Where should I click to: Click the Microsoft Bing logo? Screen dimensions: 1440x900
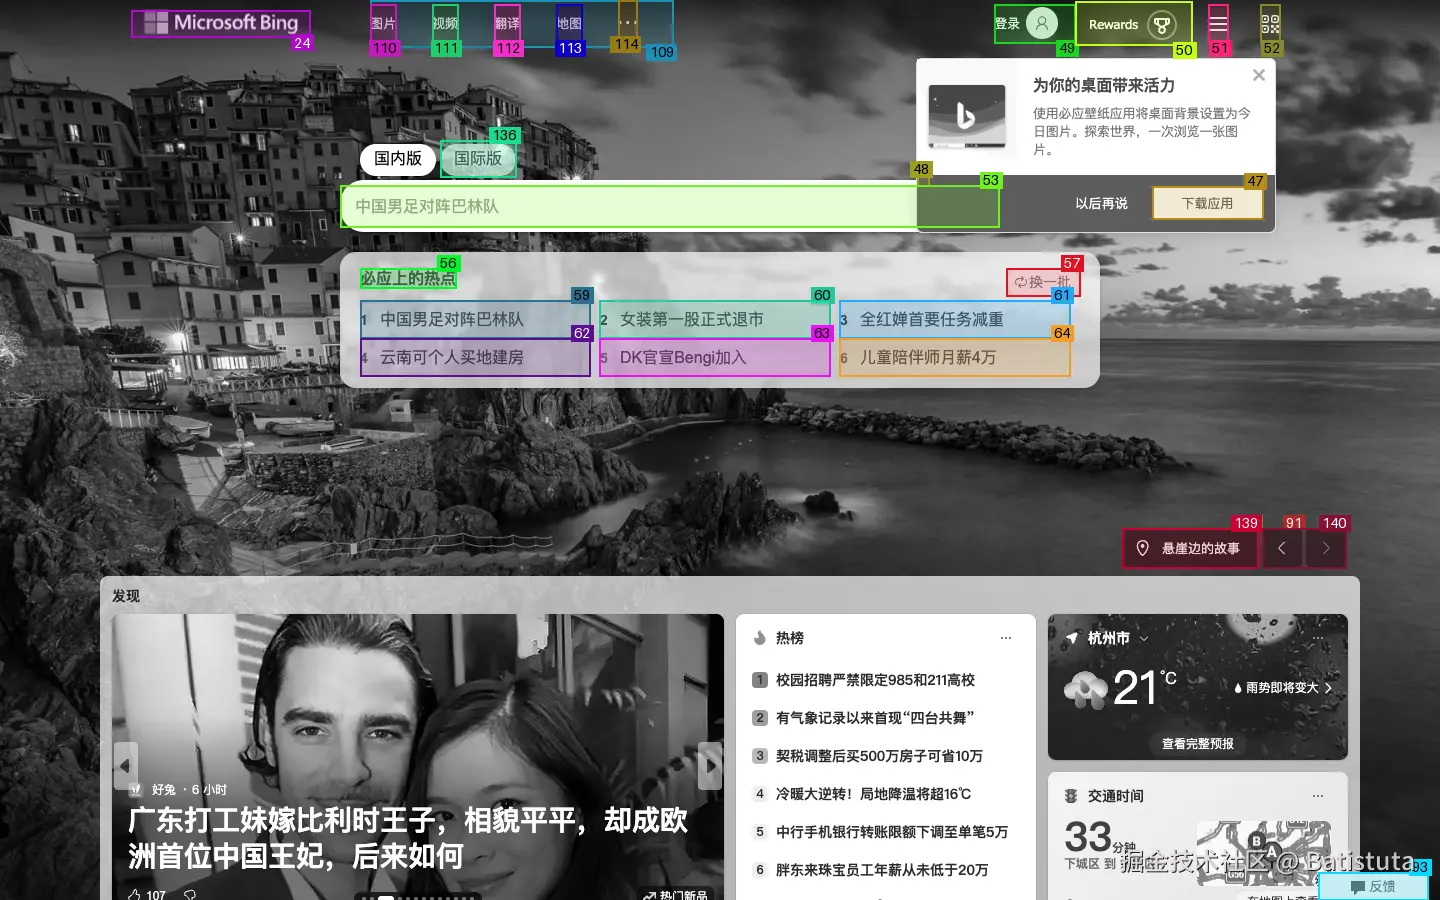221,23
